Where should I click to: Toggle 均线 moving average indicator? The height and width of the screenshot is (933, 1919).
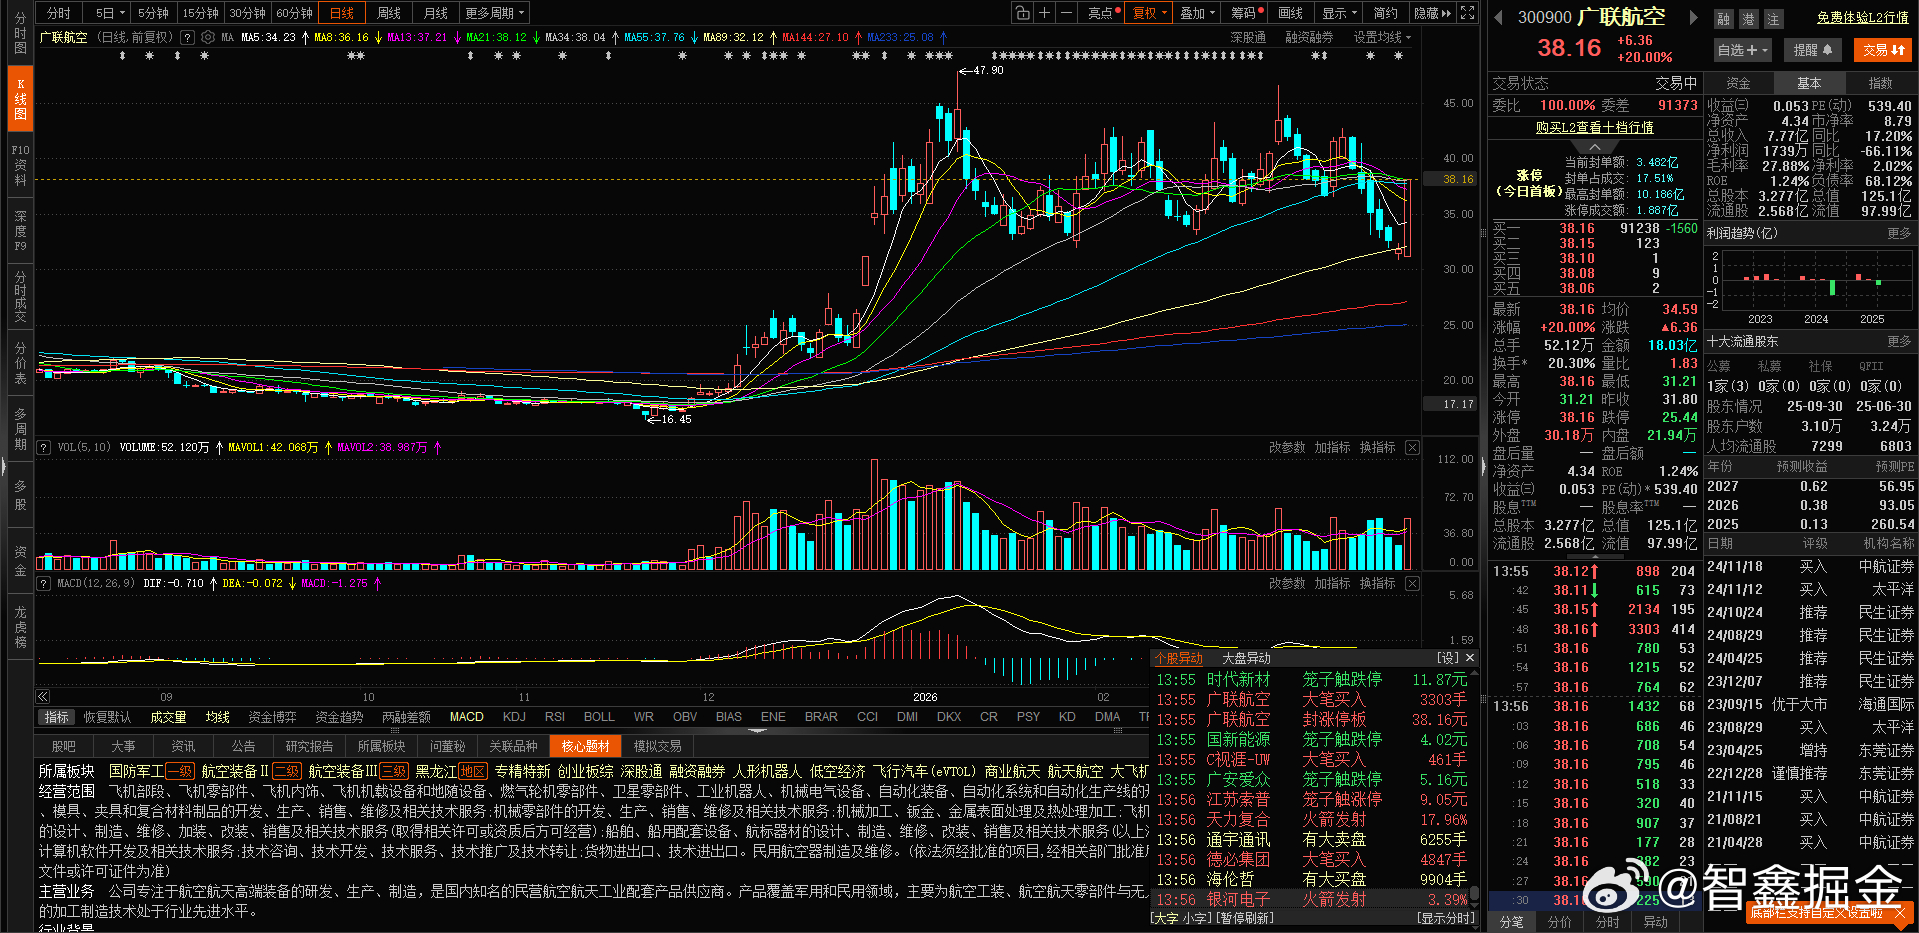click(217, 717)
